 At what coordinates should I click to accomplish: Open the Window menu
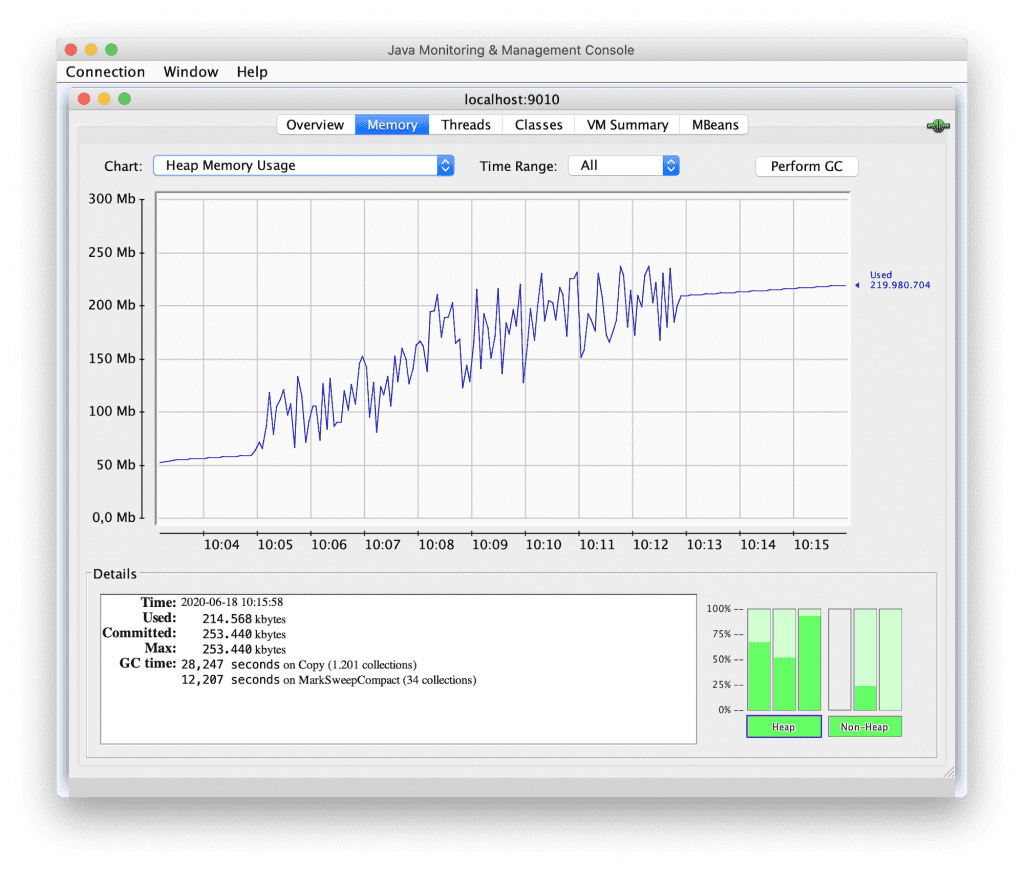[191, 72]
